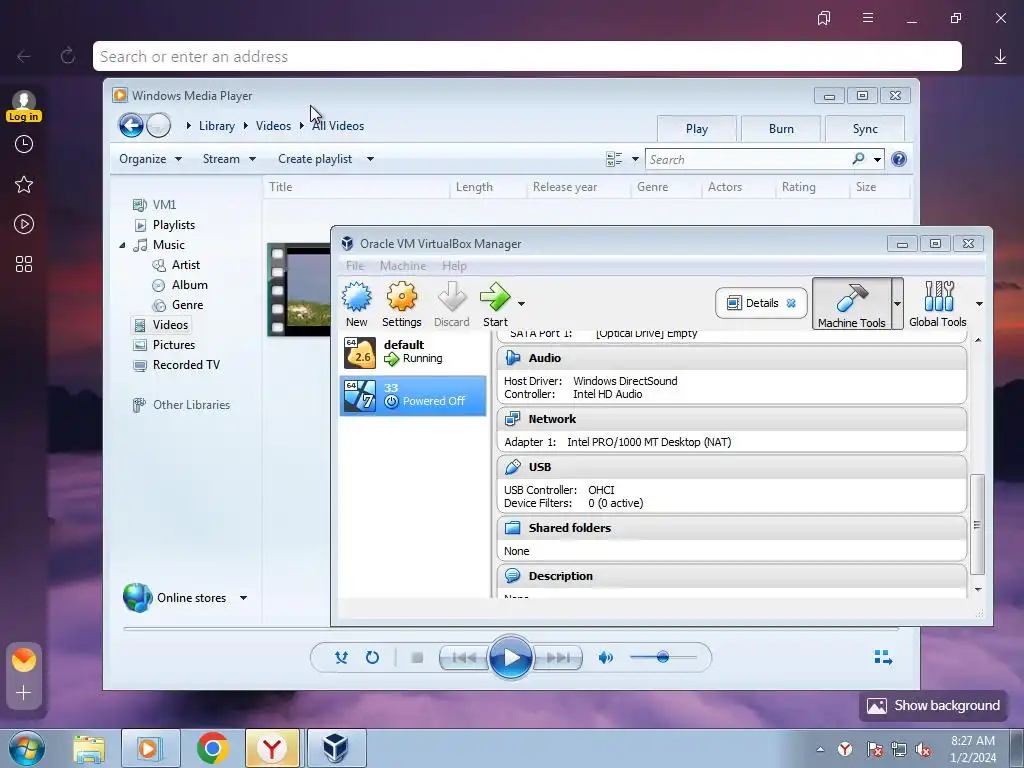Reload page in browser
Viewport: 1024px width, 768px height.
pos(68,56)
